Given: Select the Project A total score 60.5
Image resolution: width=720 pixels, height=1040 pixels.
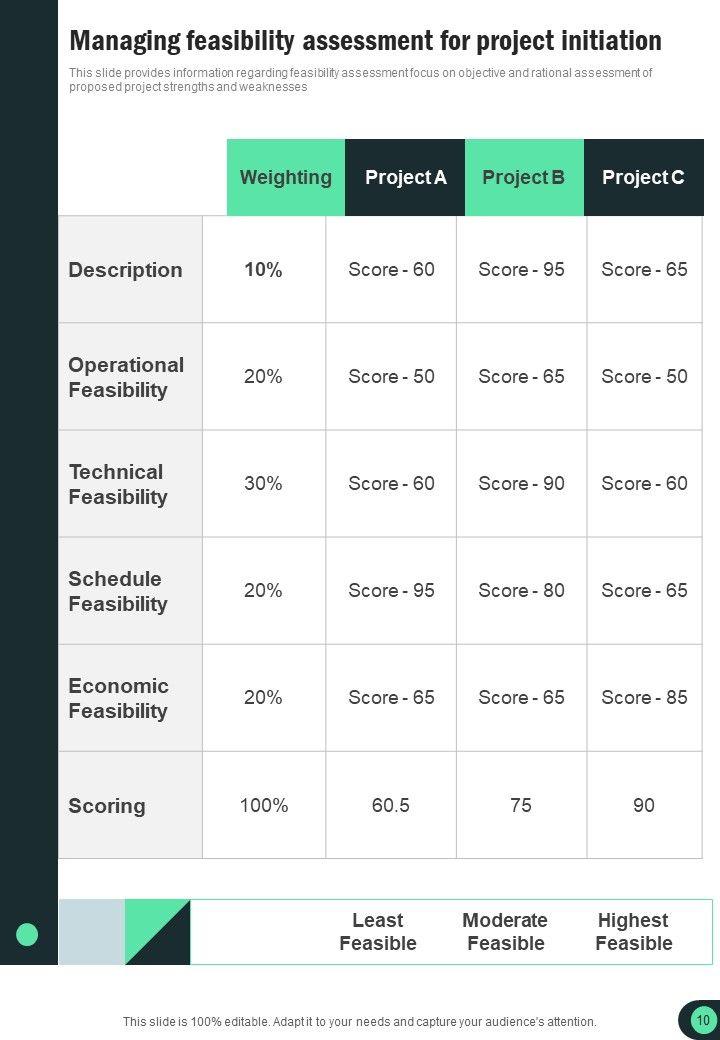Looking at the screenshot, I should (x=391, y=805).
